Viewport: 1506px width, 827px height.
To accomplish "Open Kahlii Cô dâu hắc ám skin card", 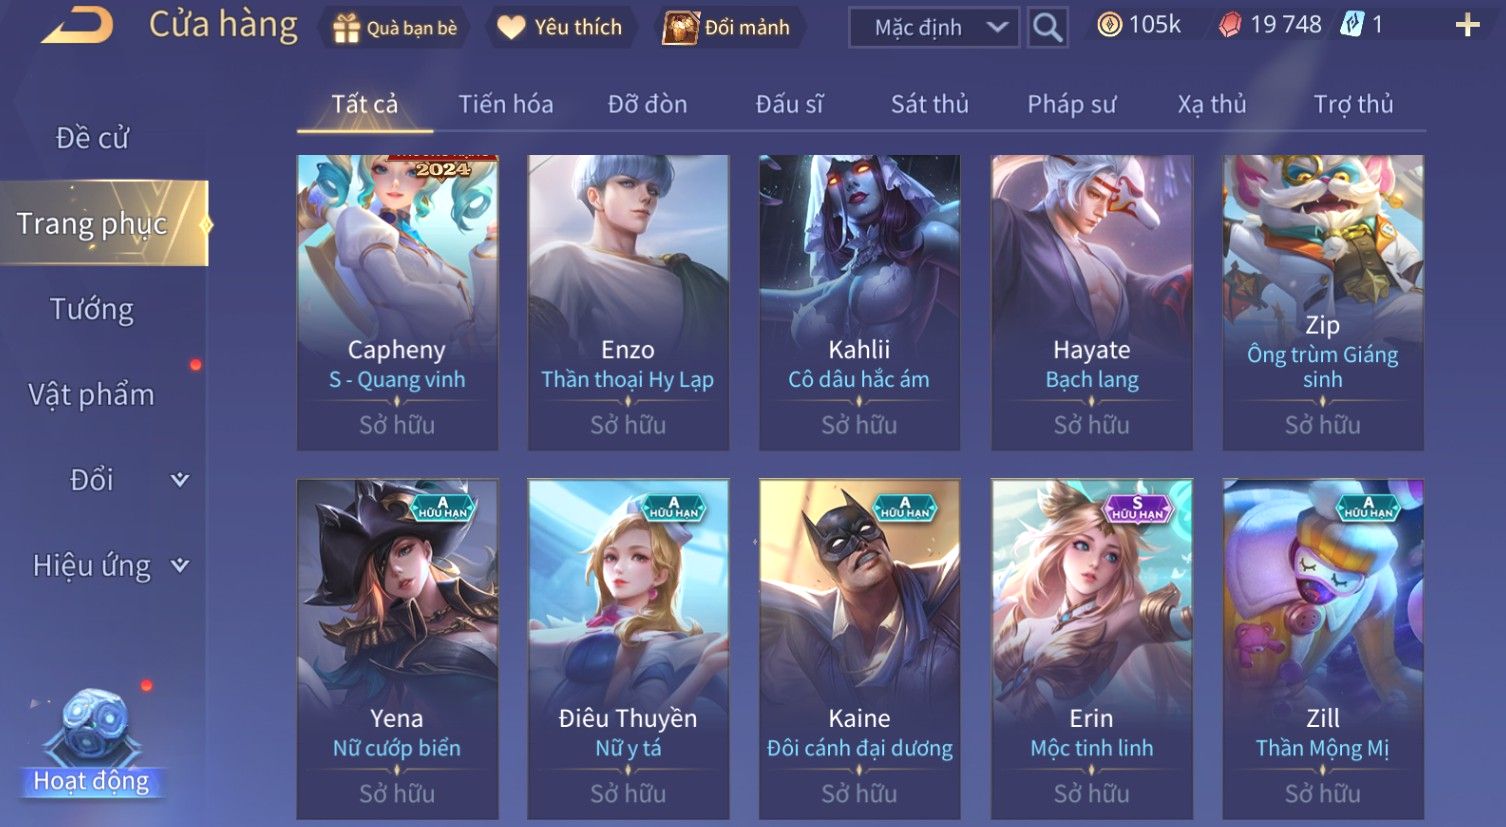I will click(859, 302).
